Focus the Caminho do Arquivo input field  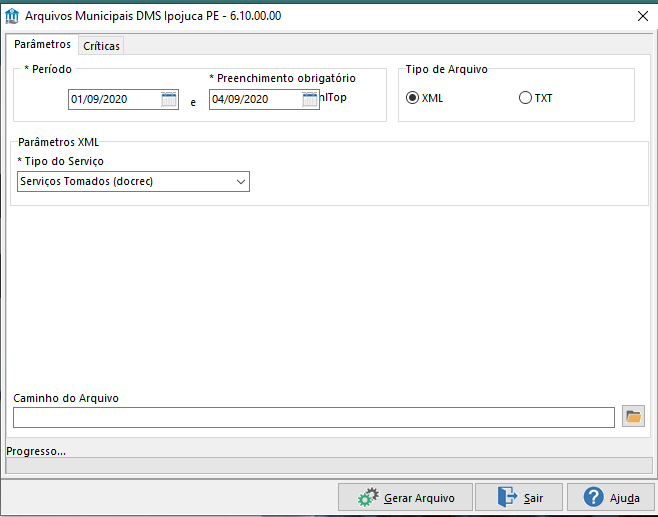(x=314, y=418)
